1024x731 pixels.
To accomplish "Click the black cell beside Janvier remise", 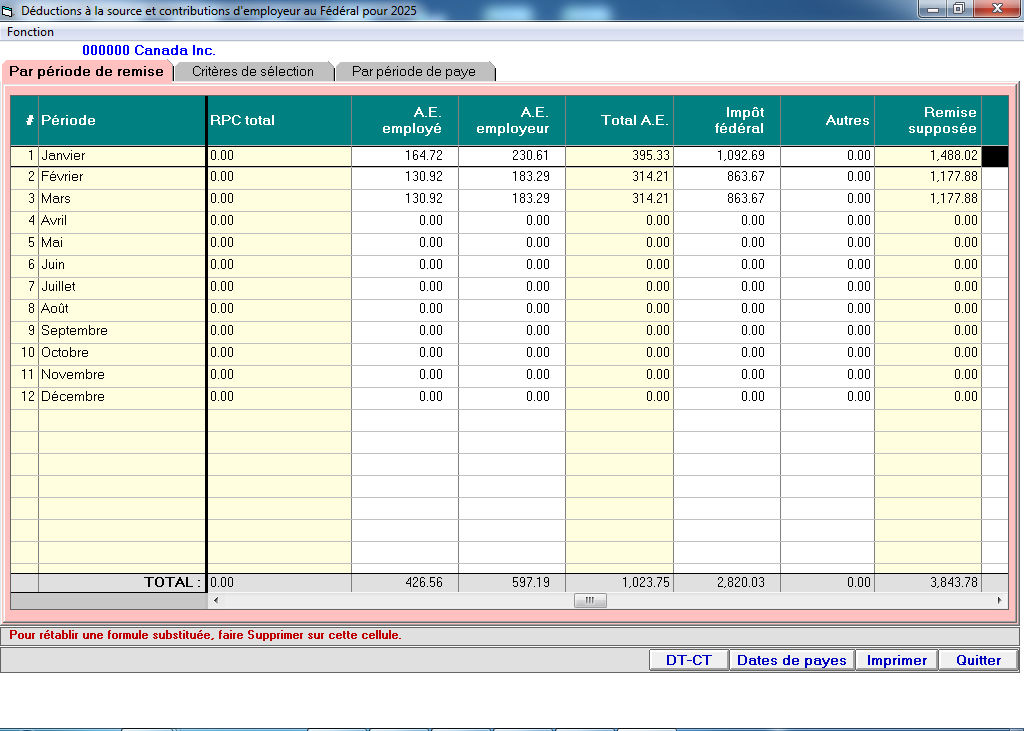I will [994, 156].
